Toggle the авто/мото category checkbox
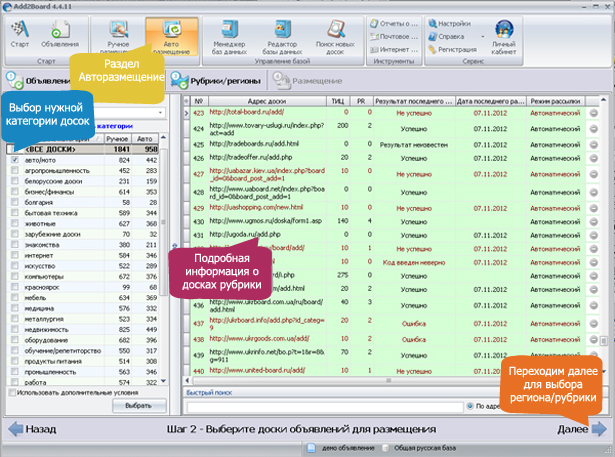The width and height of the screenshot is (615, 457). (x=15, y=160)
